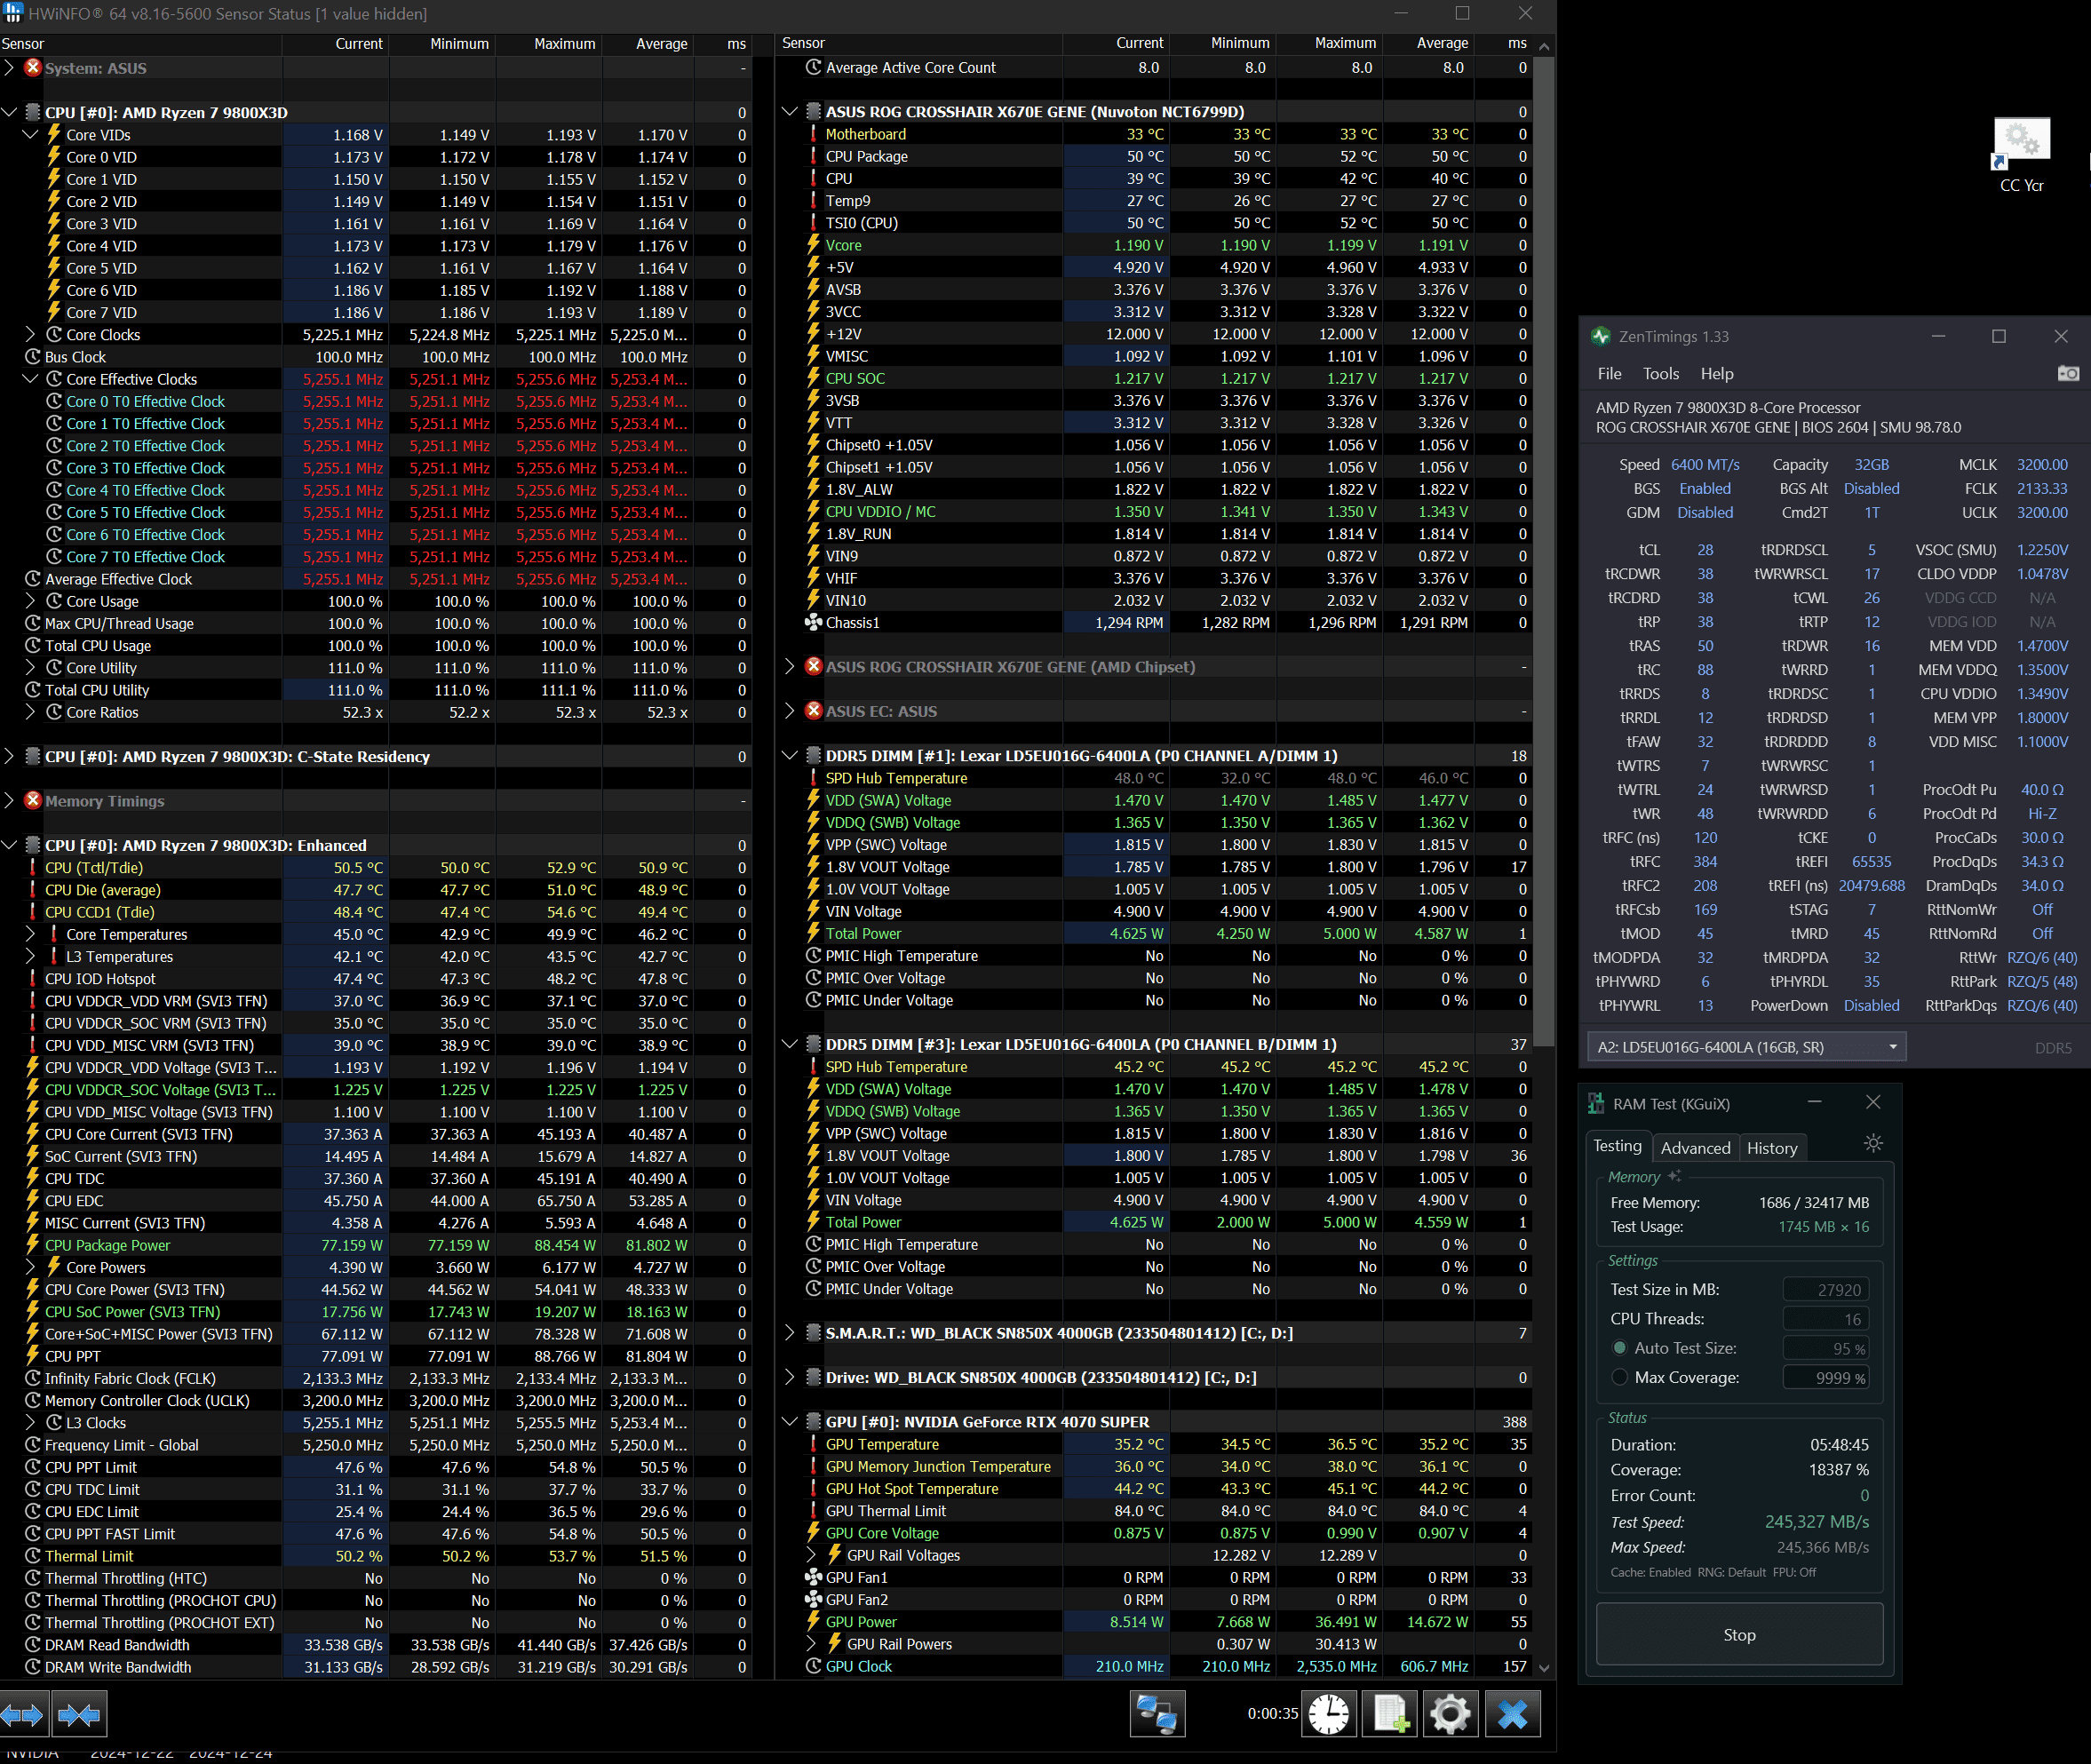The image size is (2091, 1764).
Task: Select the Max Coverage radio button
Action: coord(1620,1377)
